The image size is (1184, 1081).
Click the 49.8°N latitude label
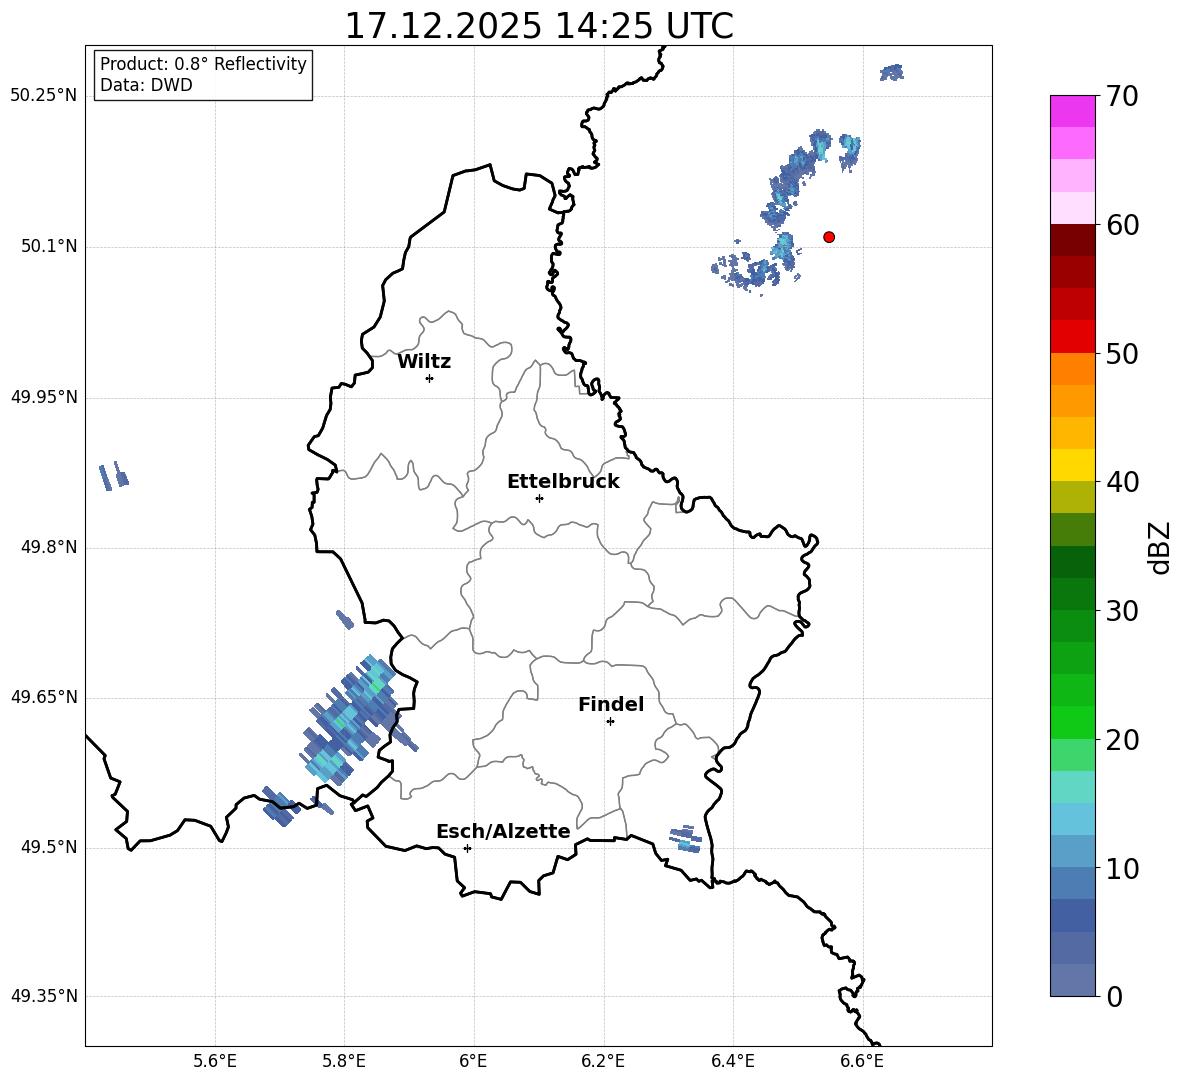coord(49,547)
